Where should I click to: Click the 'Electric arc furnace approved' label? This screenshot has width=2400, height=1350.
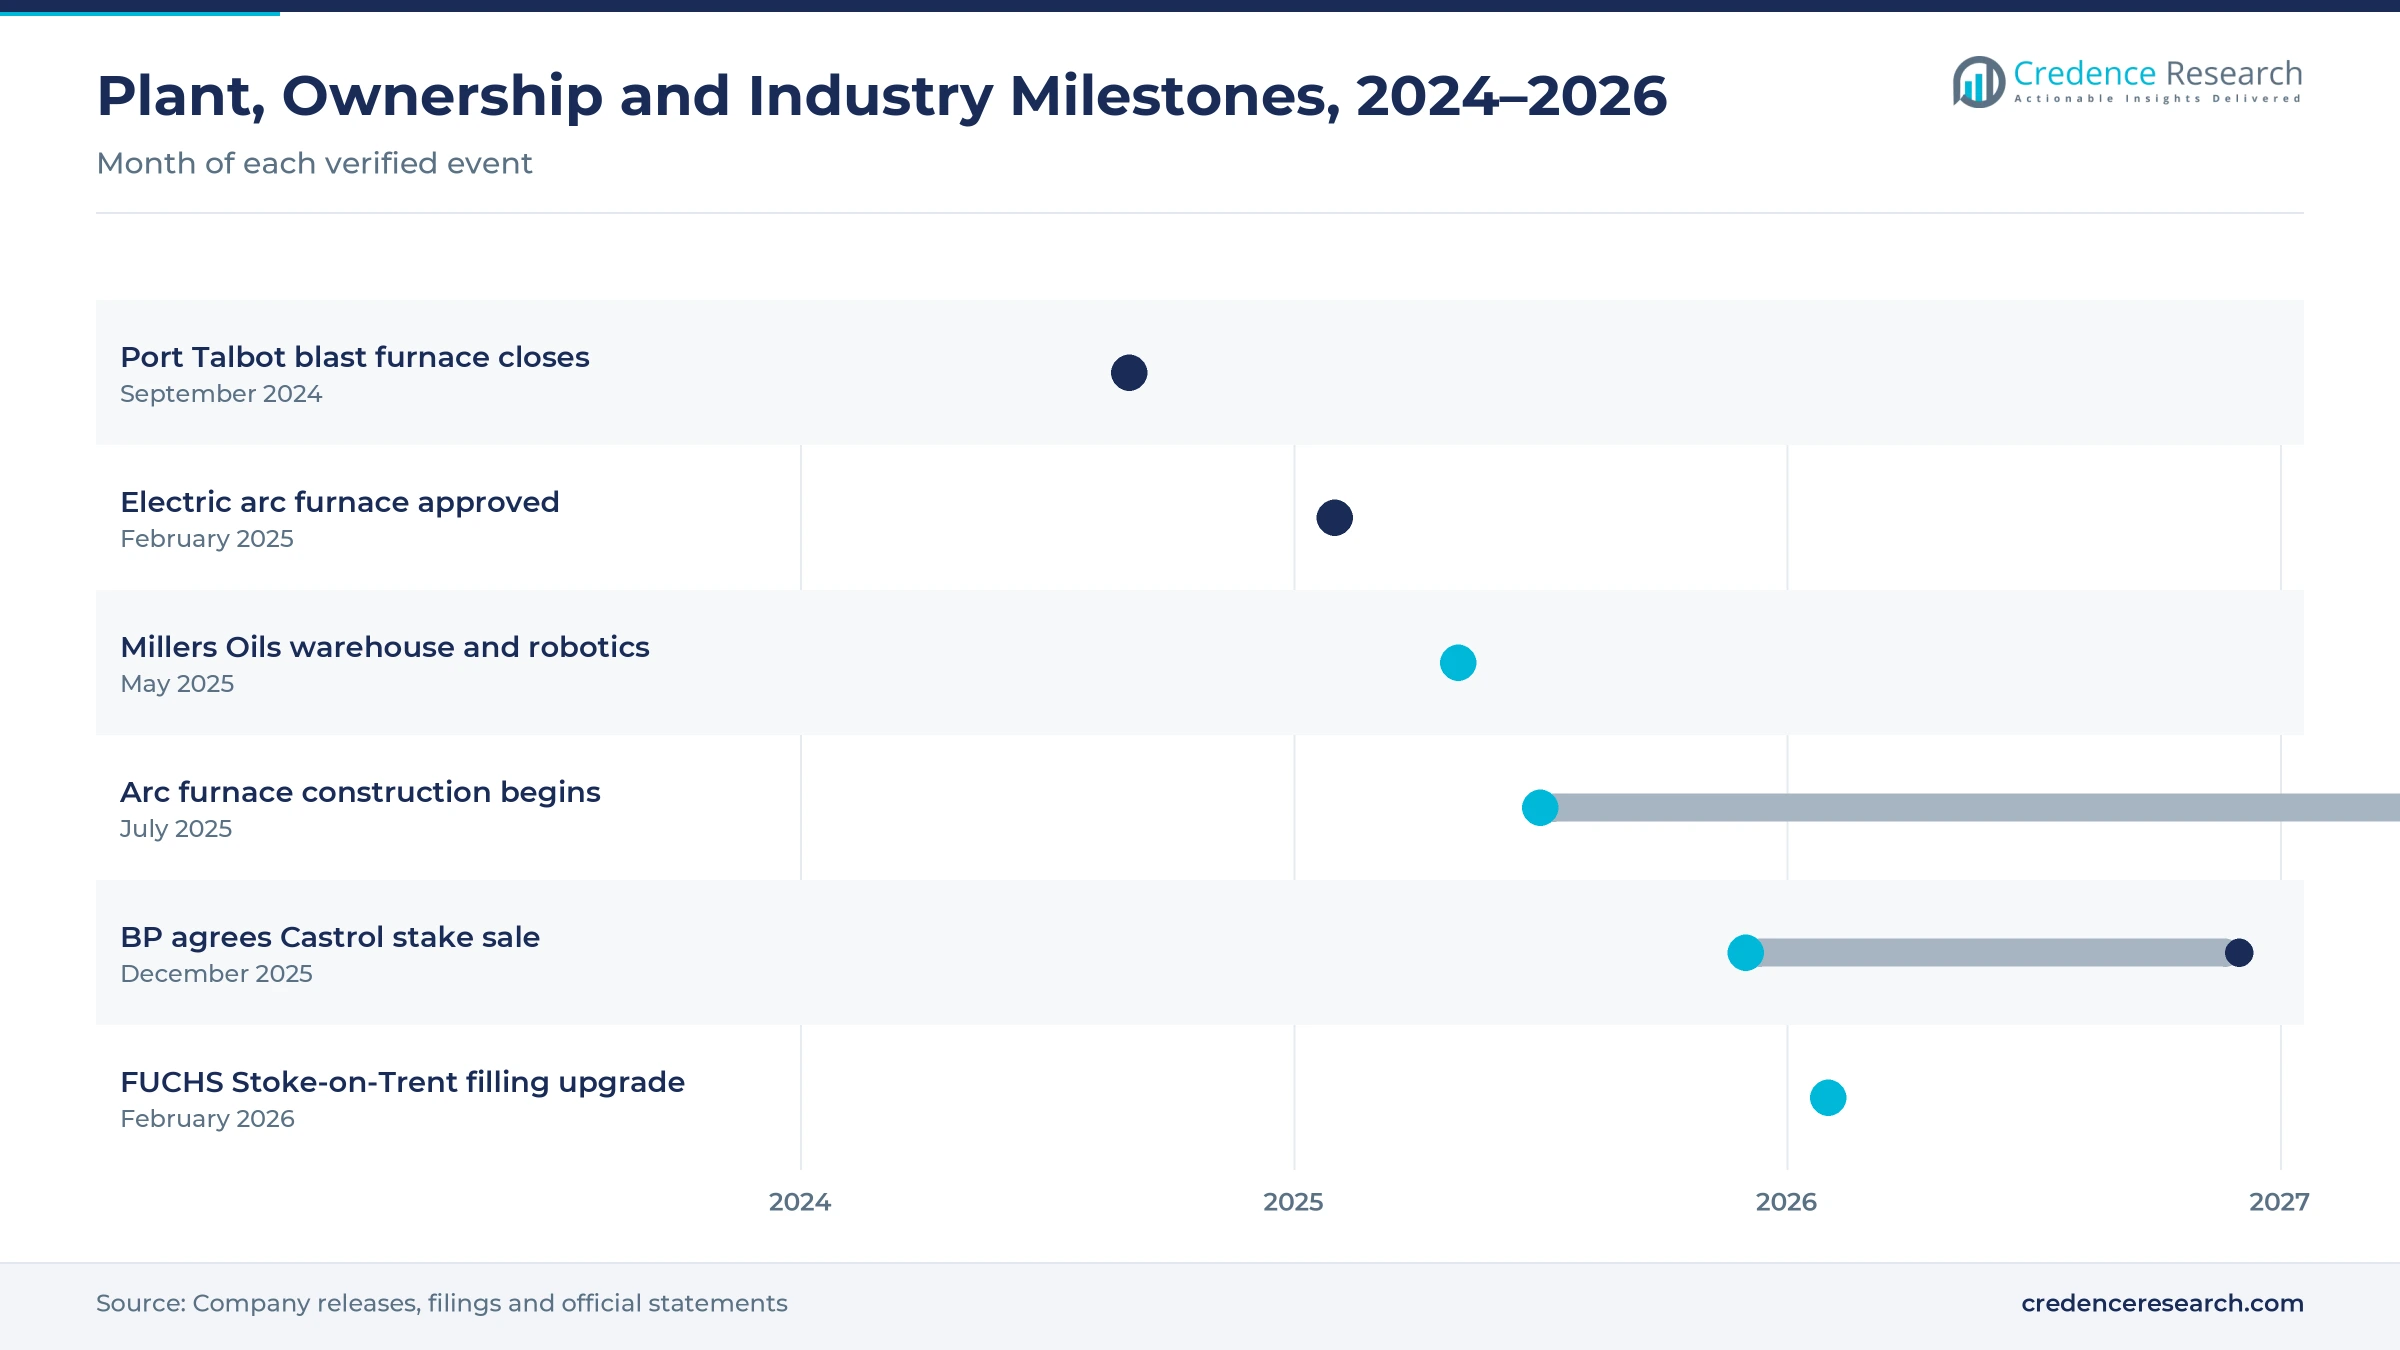340,502
